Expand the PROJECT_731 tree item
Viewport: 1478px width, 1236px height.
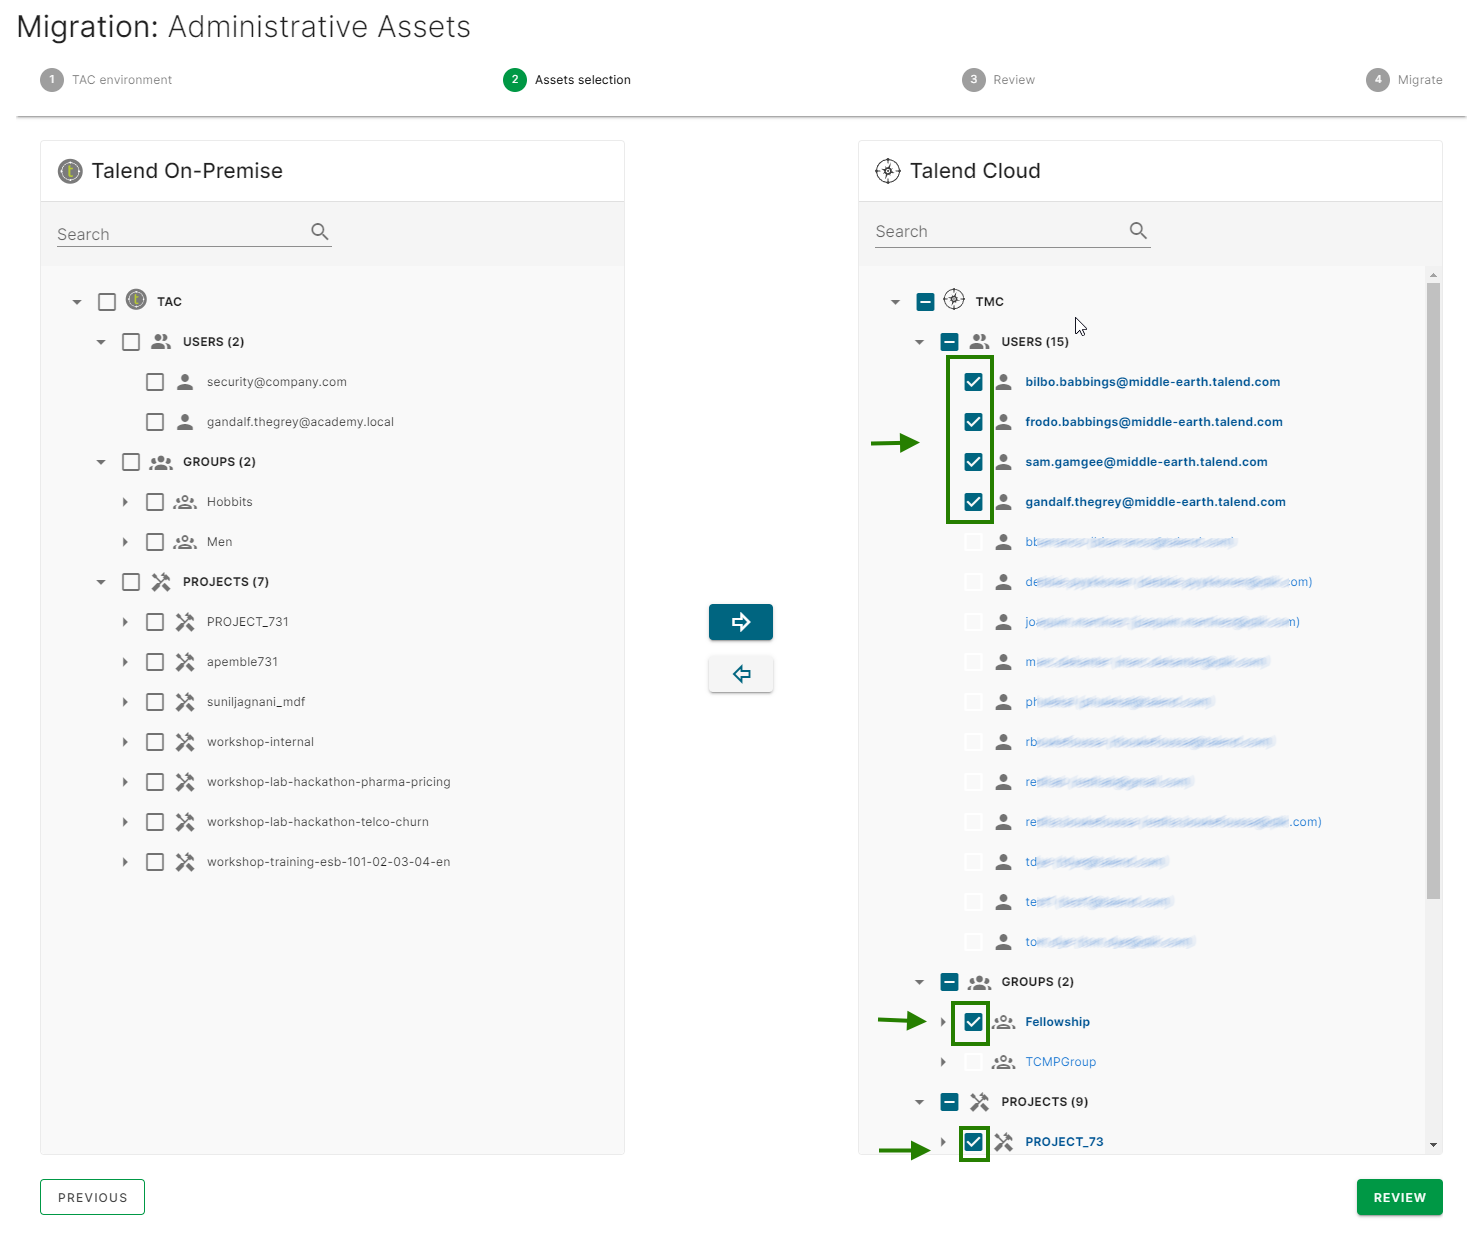[124, 621]
